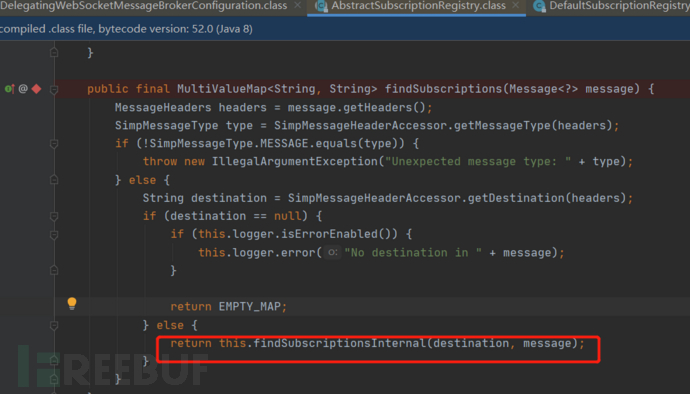The image size is (690, 394).
Task: Collapse the 'if (destination == null)' block
Action: coord(54,216)
